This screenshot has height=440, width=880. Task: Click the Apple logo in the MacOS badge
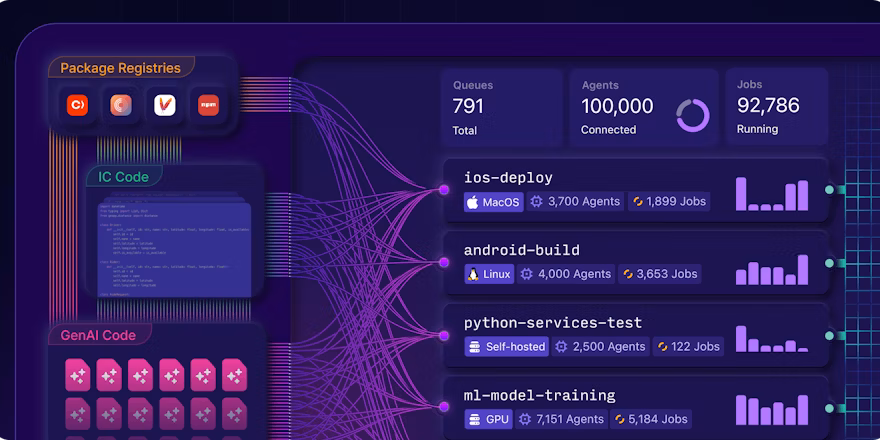(473, 202)
